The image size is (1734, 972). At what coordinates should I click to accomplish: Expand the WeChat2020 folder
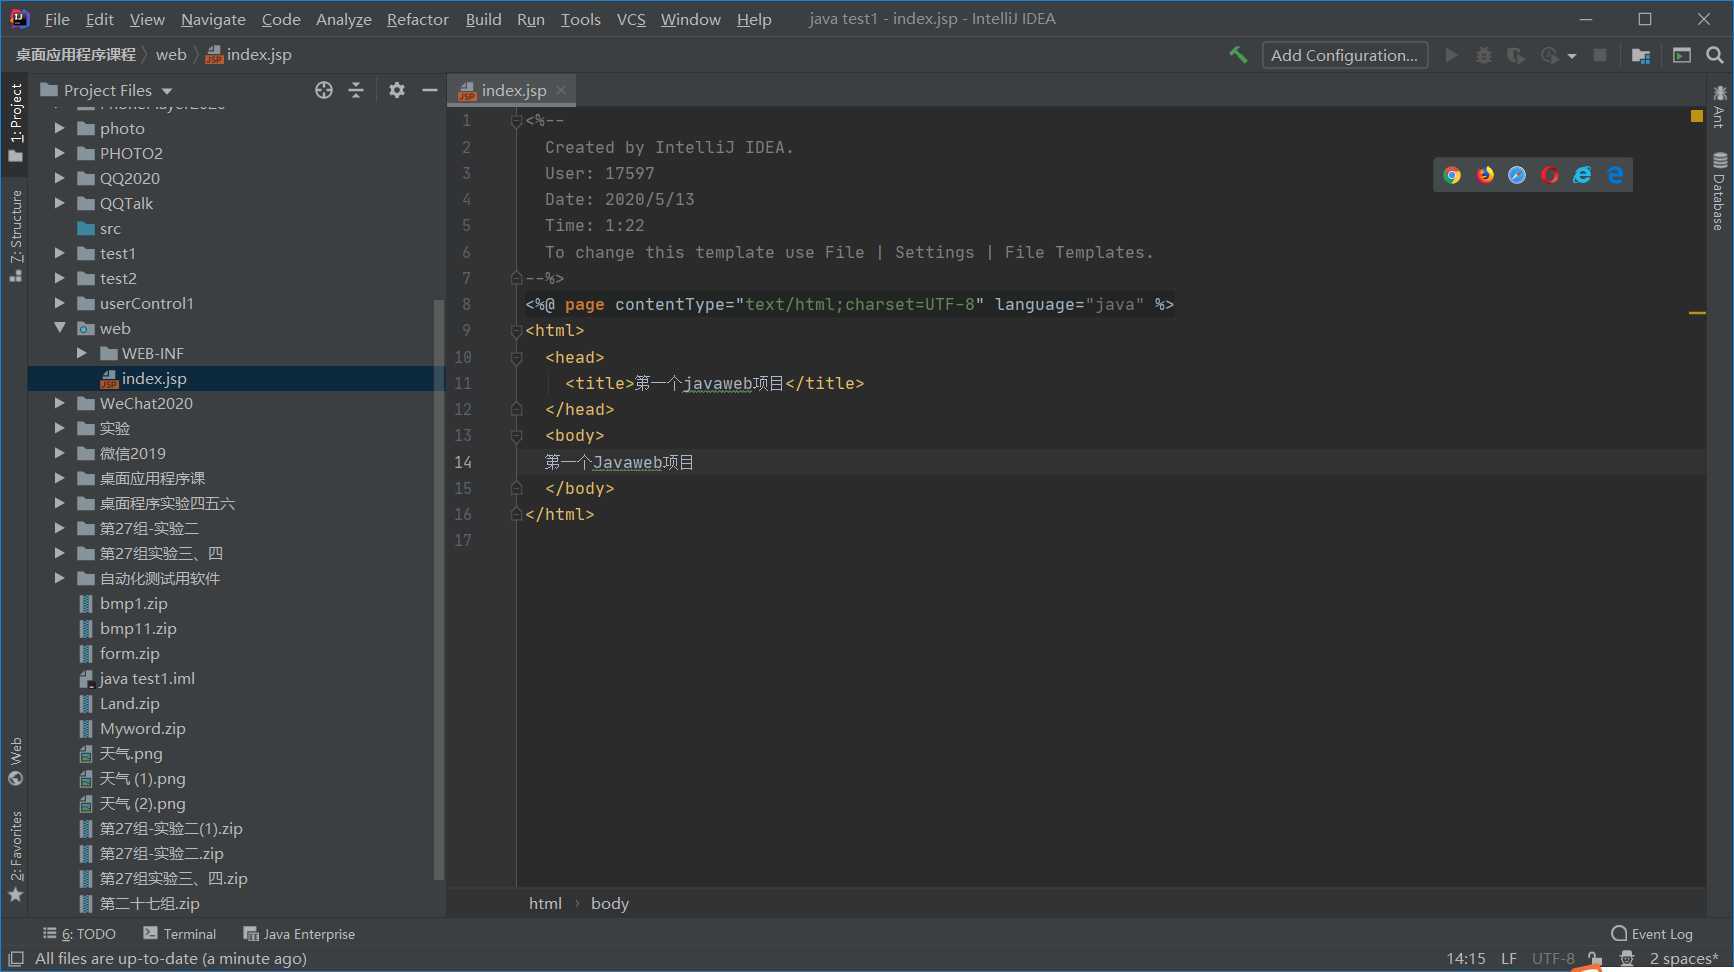point(59,403)
